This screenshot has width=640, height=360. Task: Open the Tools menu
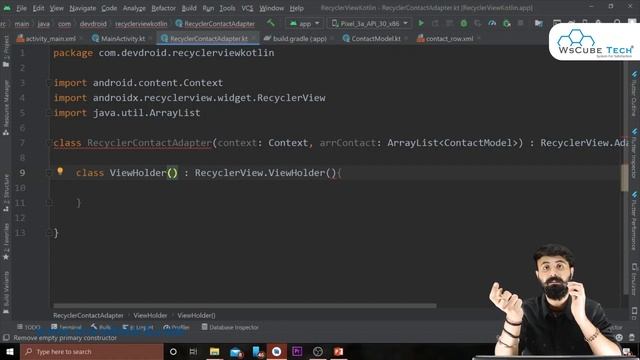pos(227,8)
